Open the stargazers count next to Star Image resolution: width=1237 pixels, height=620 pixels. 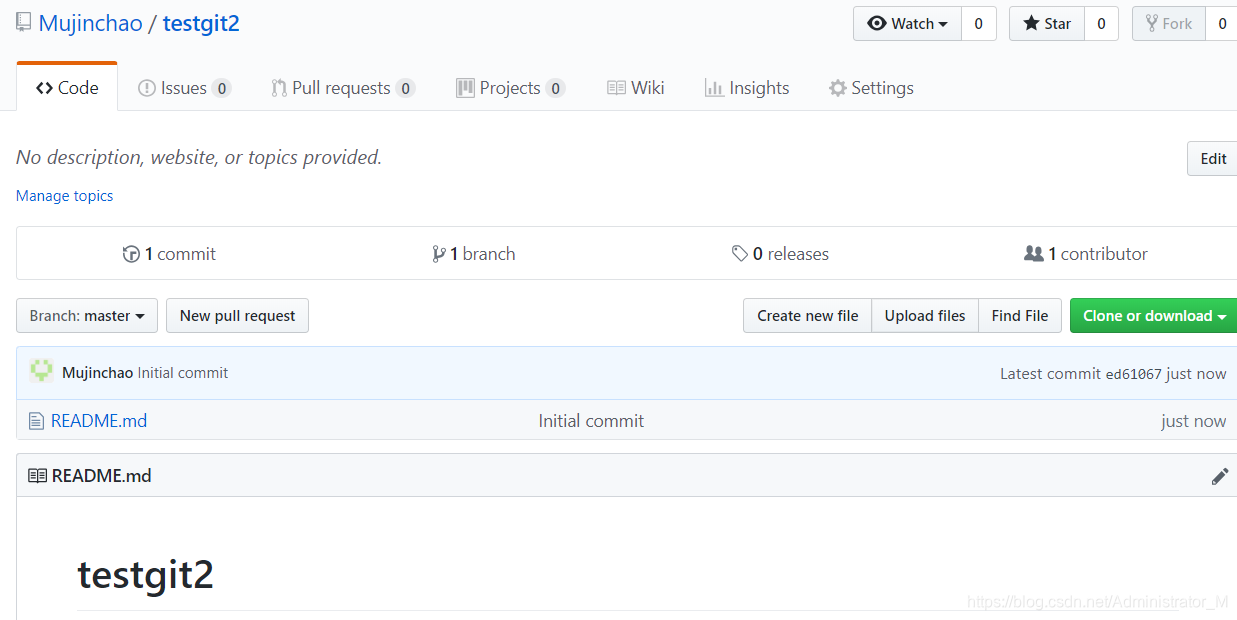click(x=1101, y=24)
